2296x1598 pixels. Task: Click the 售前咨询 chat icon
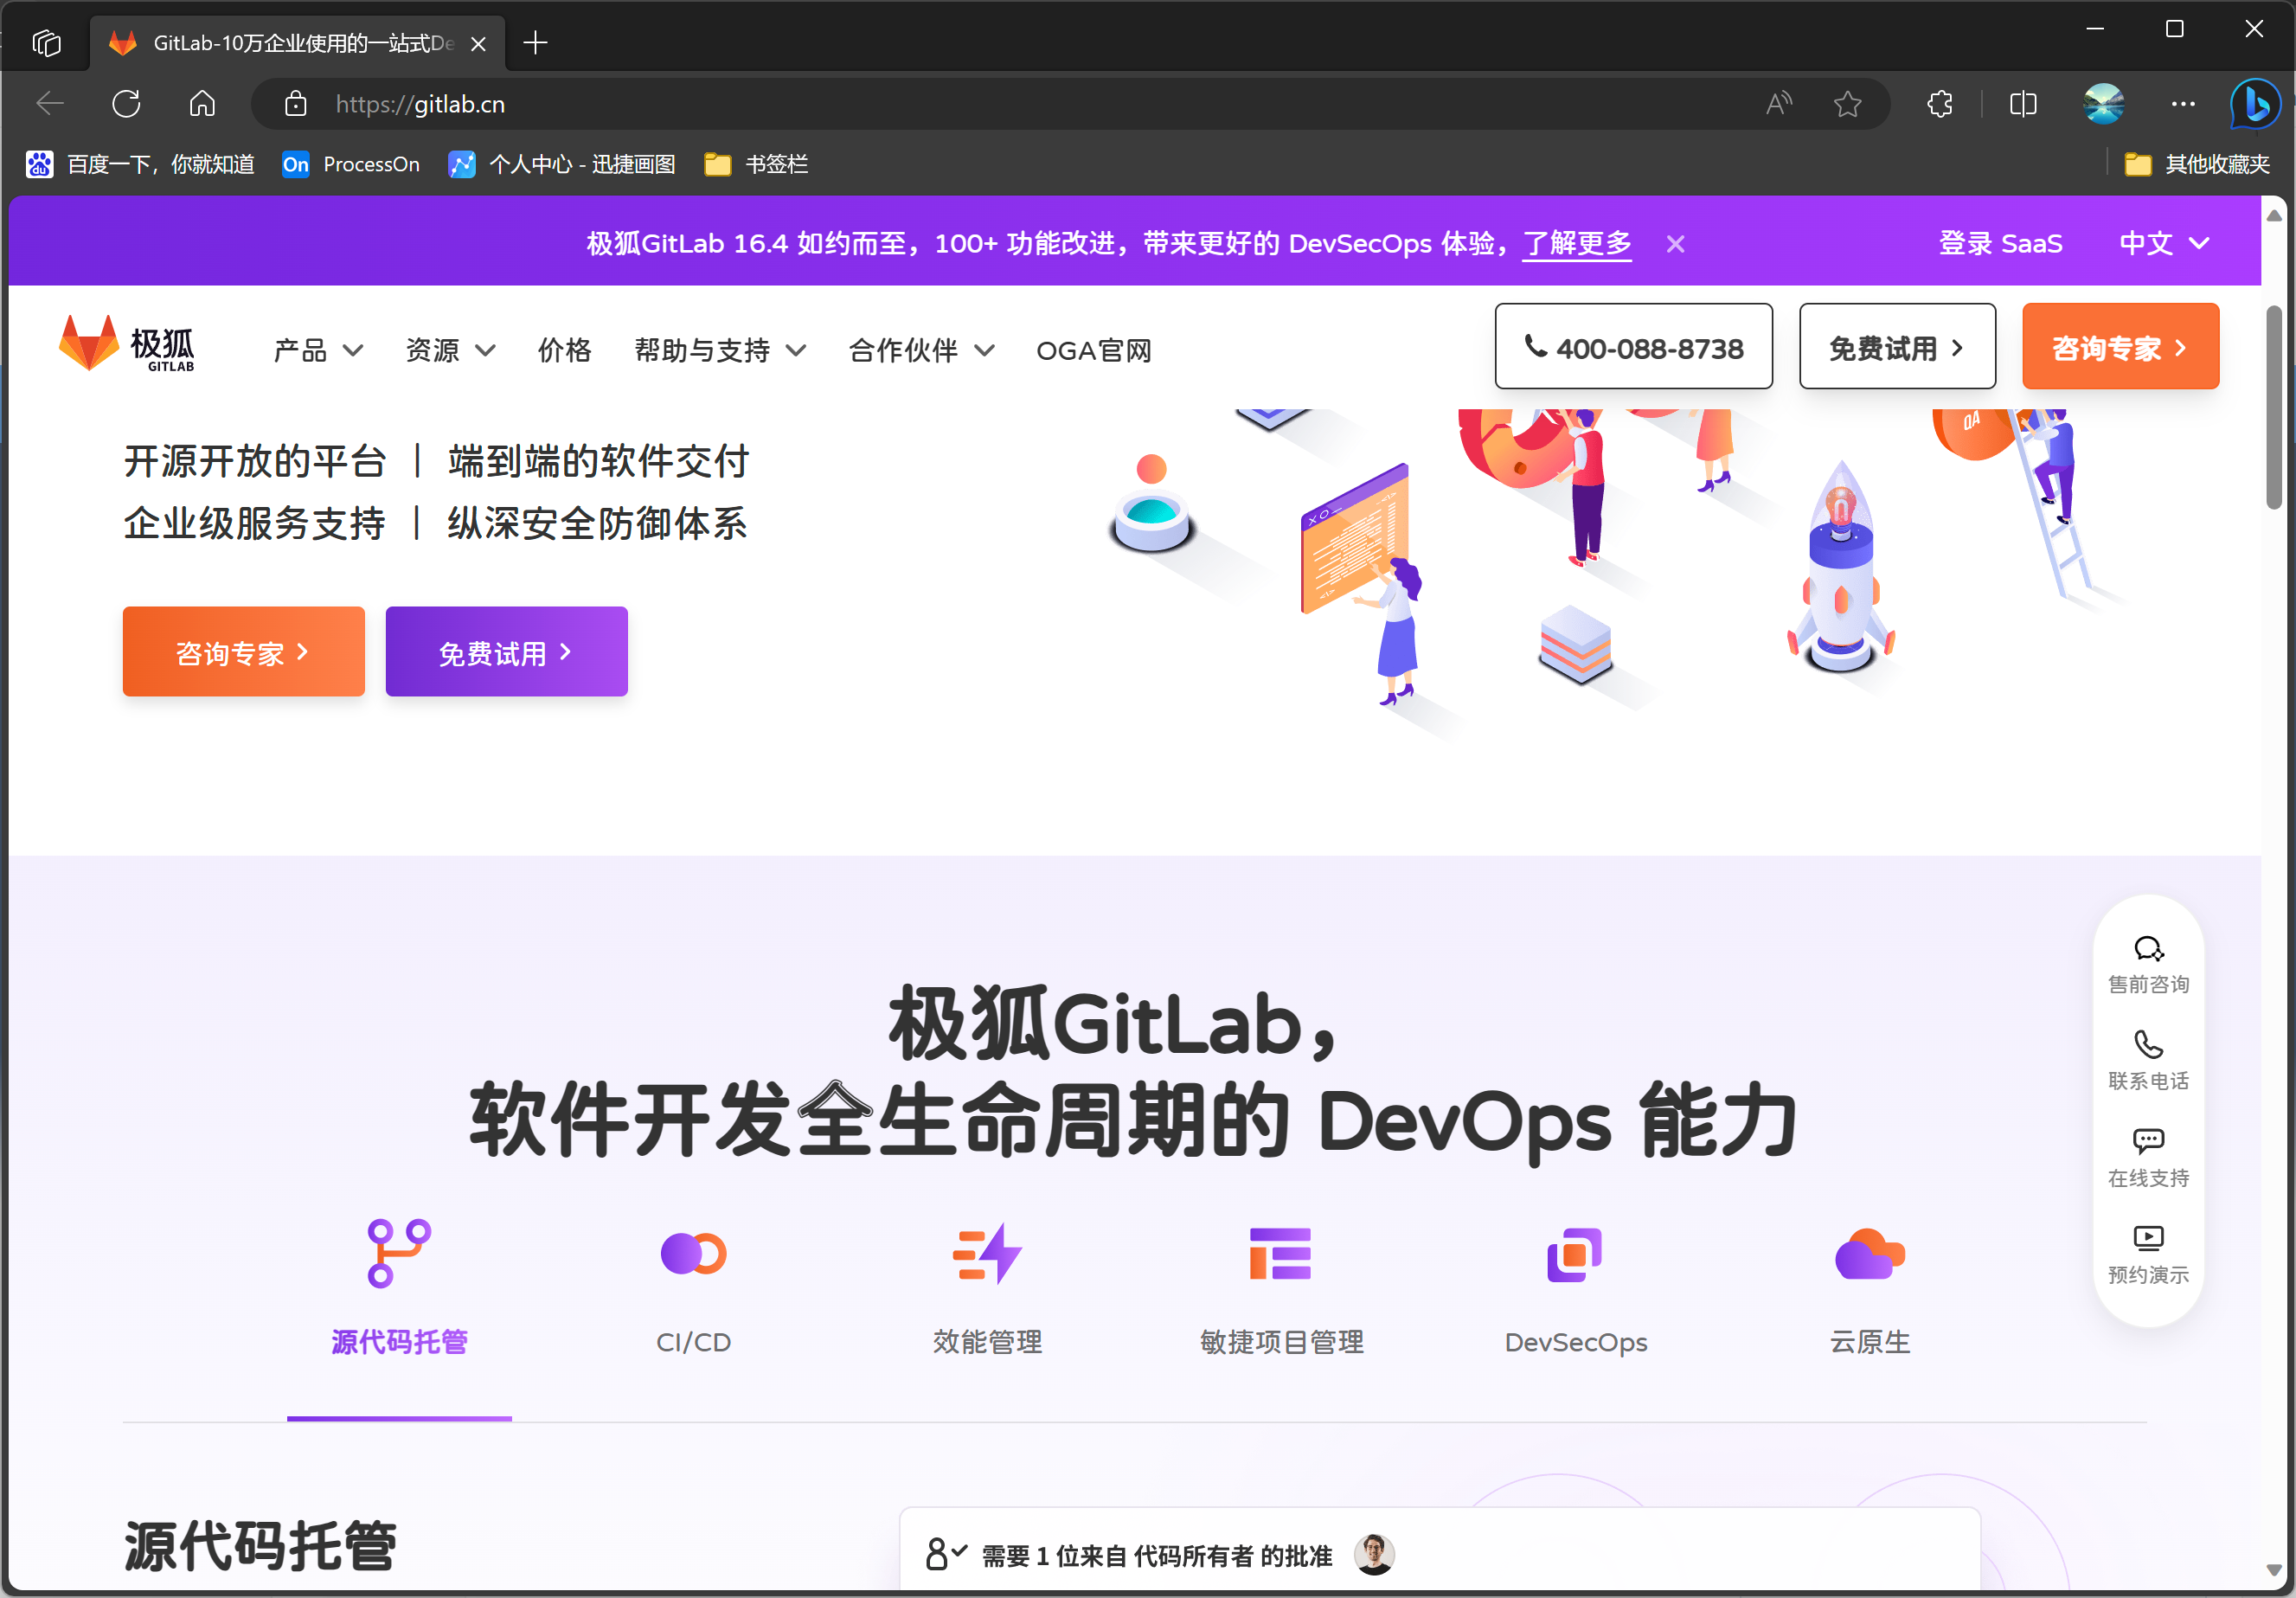pos(2147,948)
